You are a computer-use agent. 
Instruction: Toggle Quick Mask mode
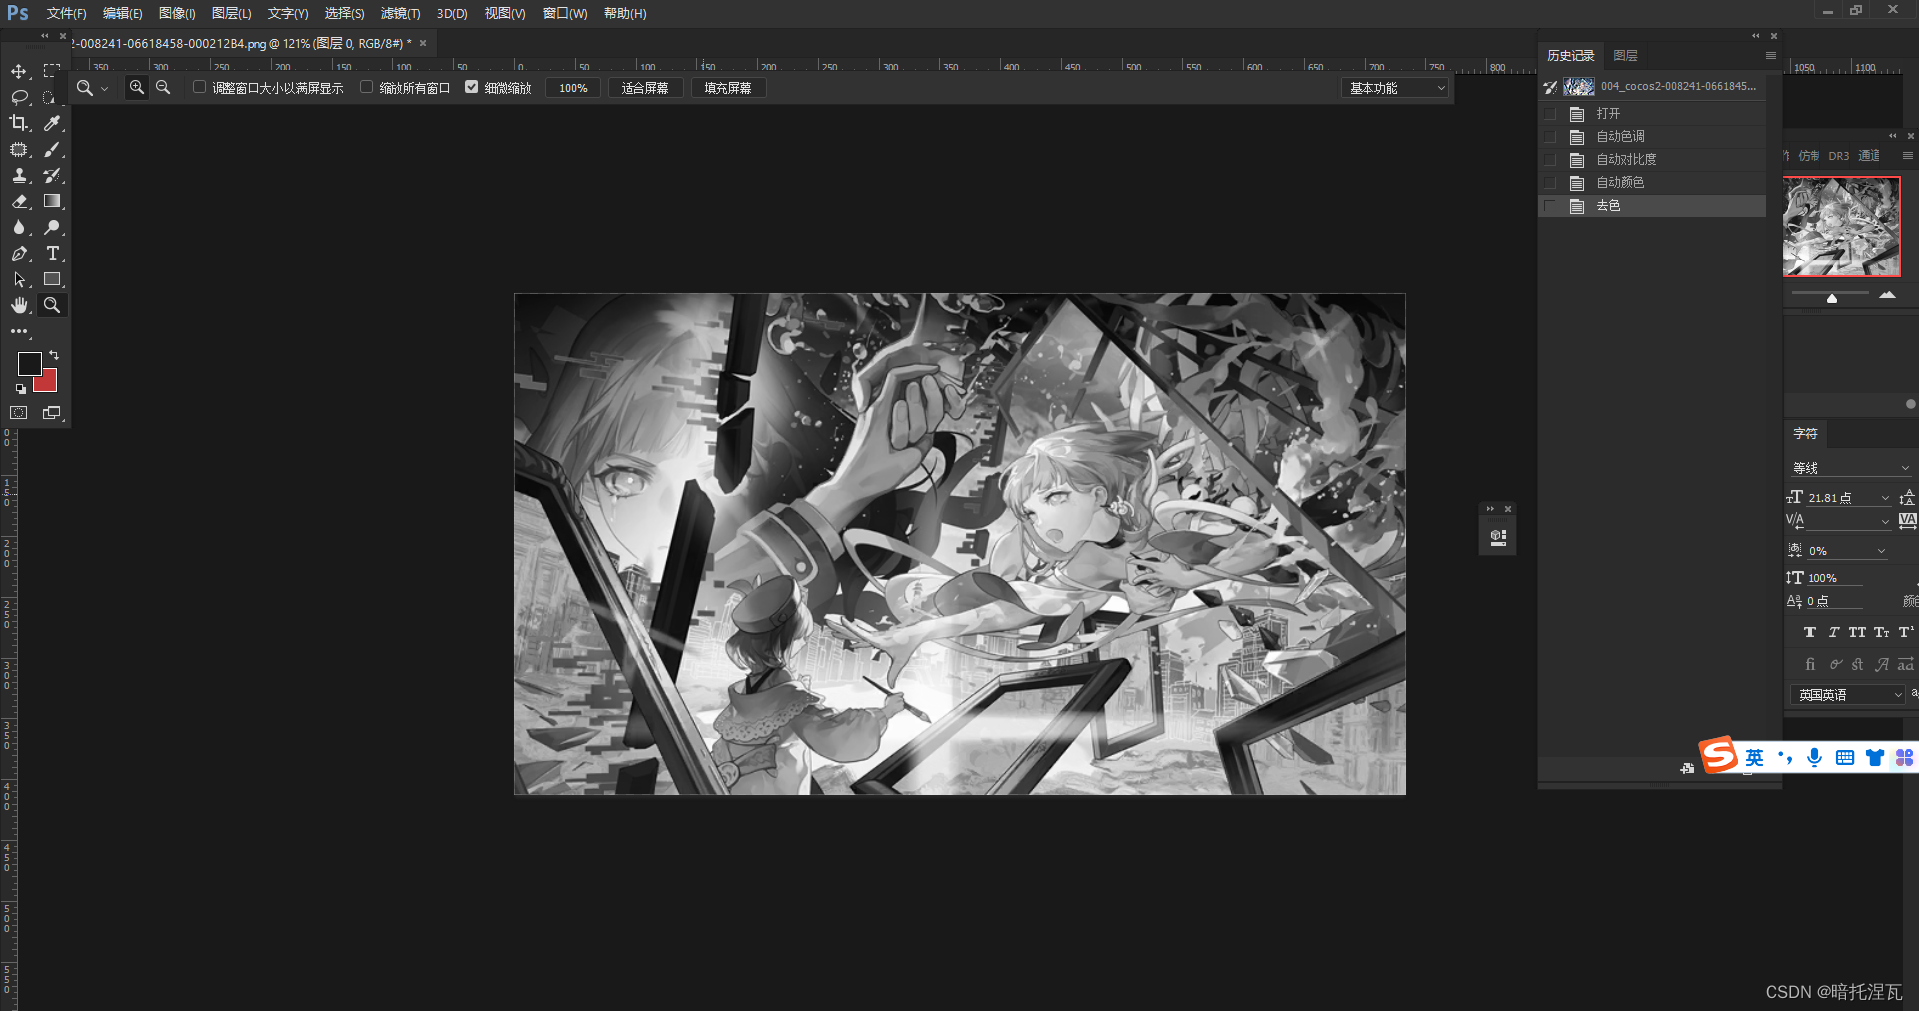click(19, 412)
